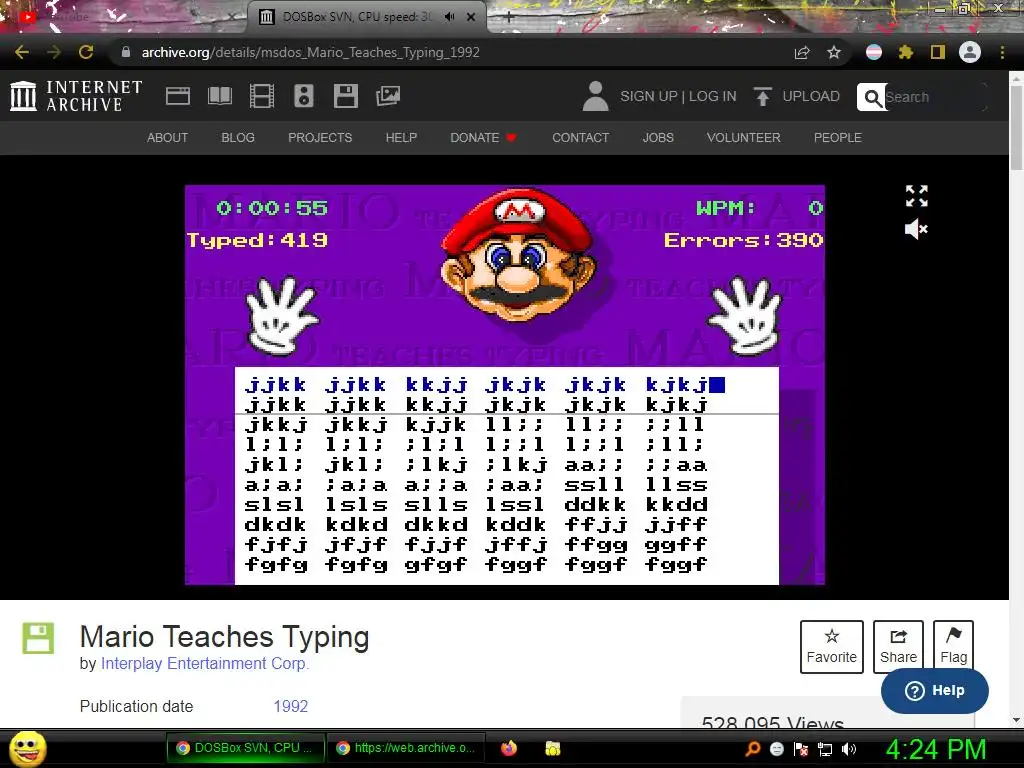Open the yellow folder taskbar icon

tap(552, 748)
